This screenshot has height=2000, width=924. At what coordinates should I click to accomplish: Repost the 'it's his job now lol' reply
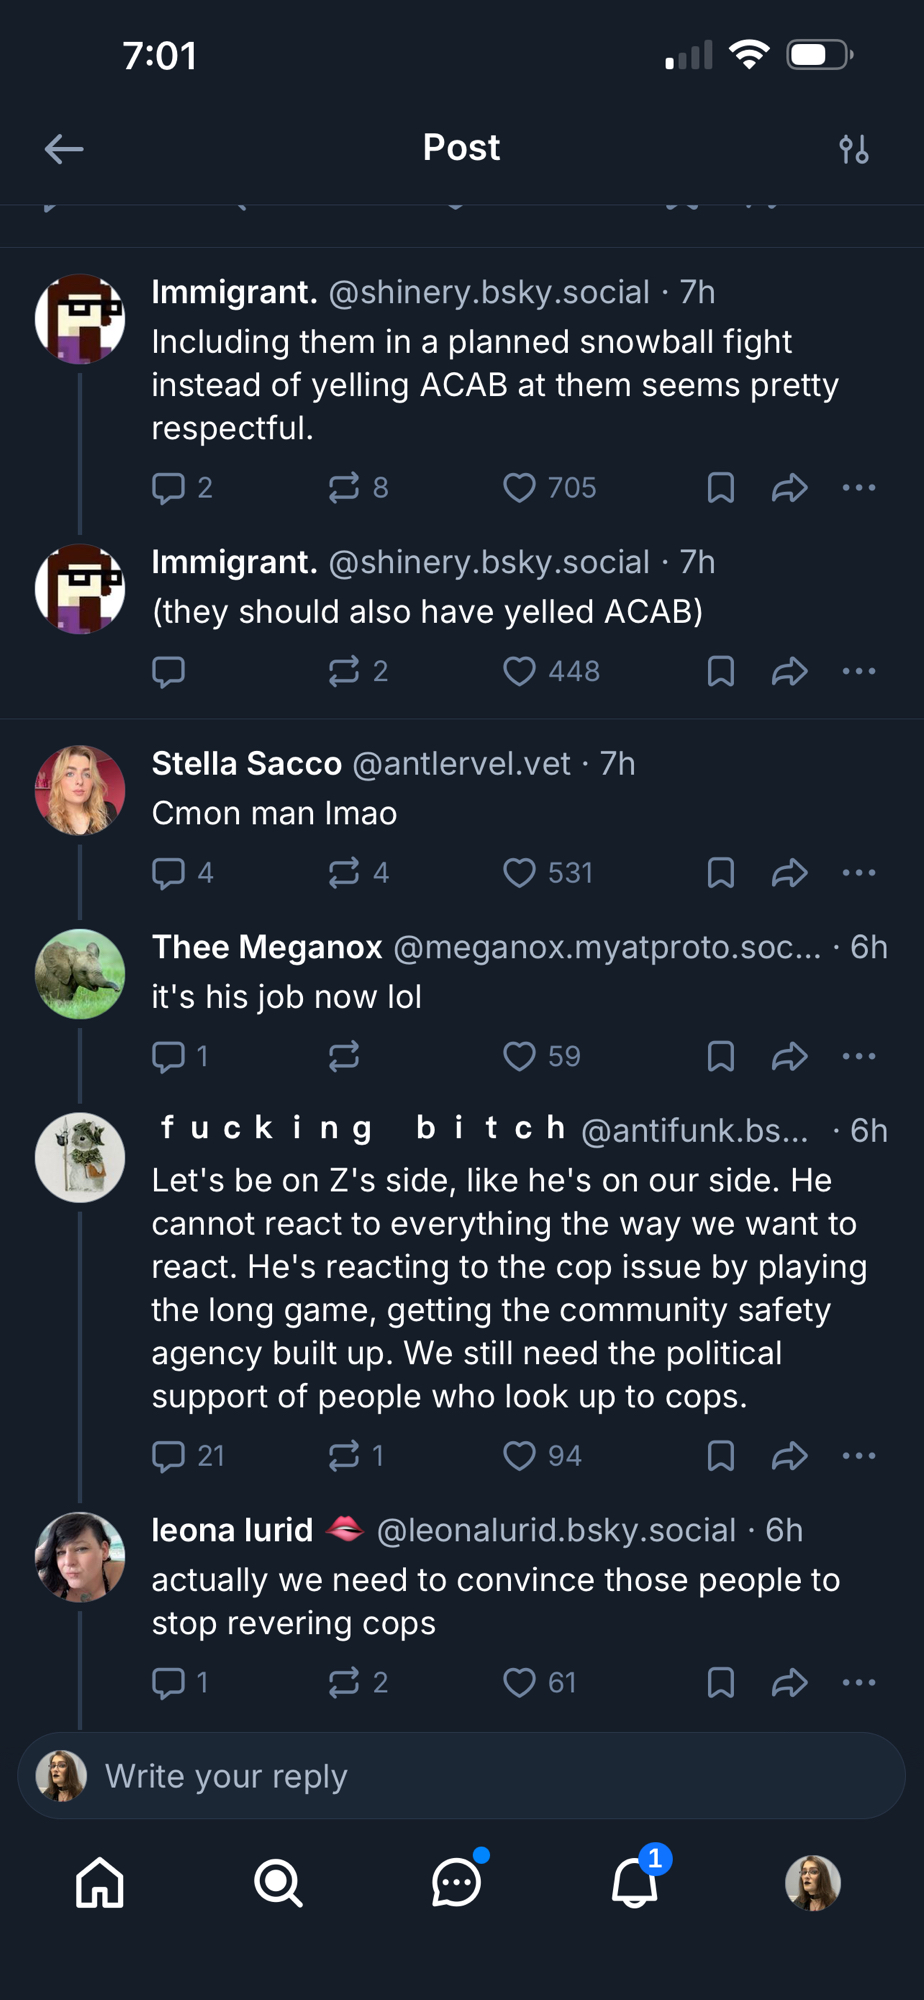pyautogui.click(x=344, y=1057)
